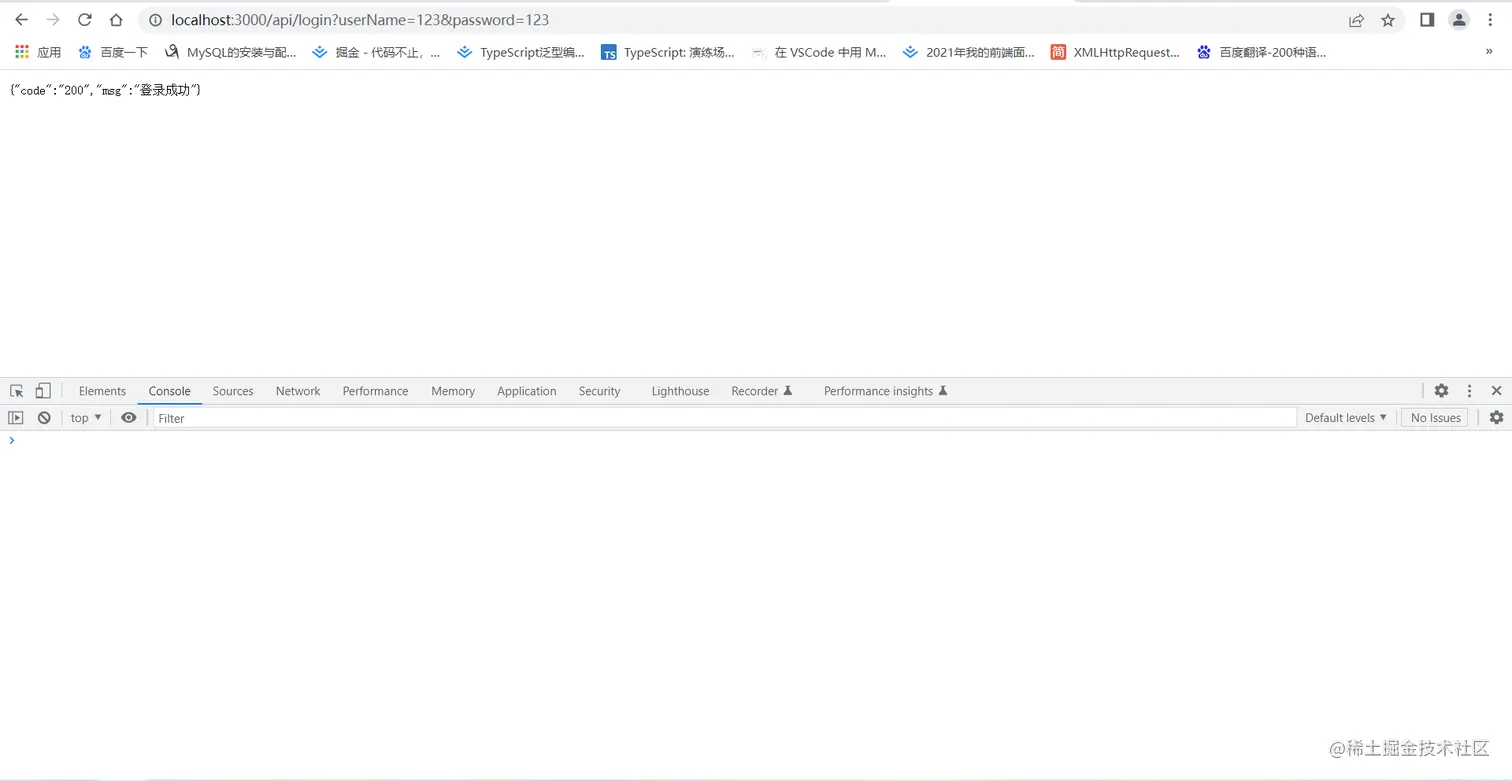Go back to the previous page
This screenshot has width=1512, height=781.
coord(21,20)
